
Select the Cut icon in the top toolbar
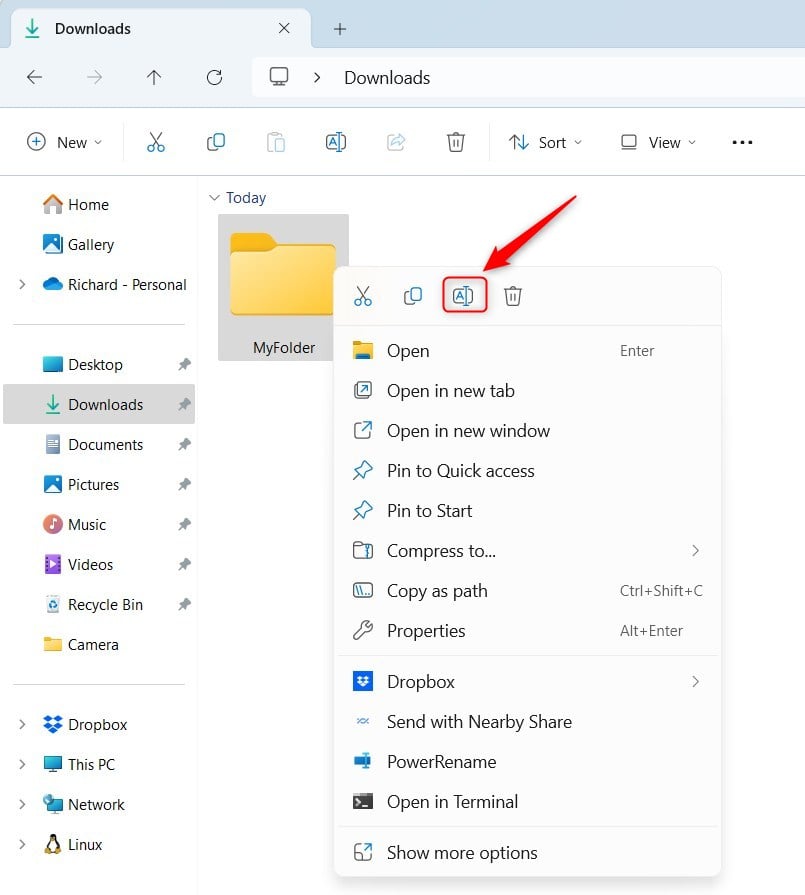point(156,142)
